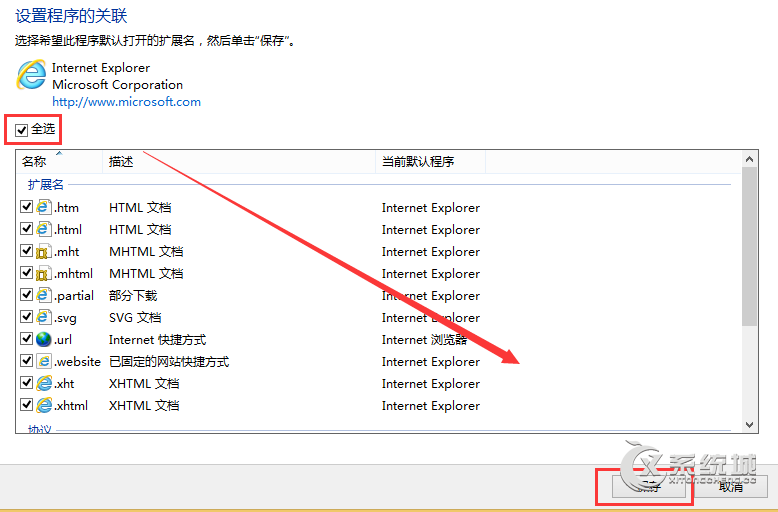Image resolution: width=778 pixels, height=512 pixels.
Task: Click the Internet 快捷方式 description text
Action: coord(157,339)
